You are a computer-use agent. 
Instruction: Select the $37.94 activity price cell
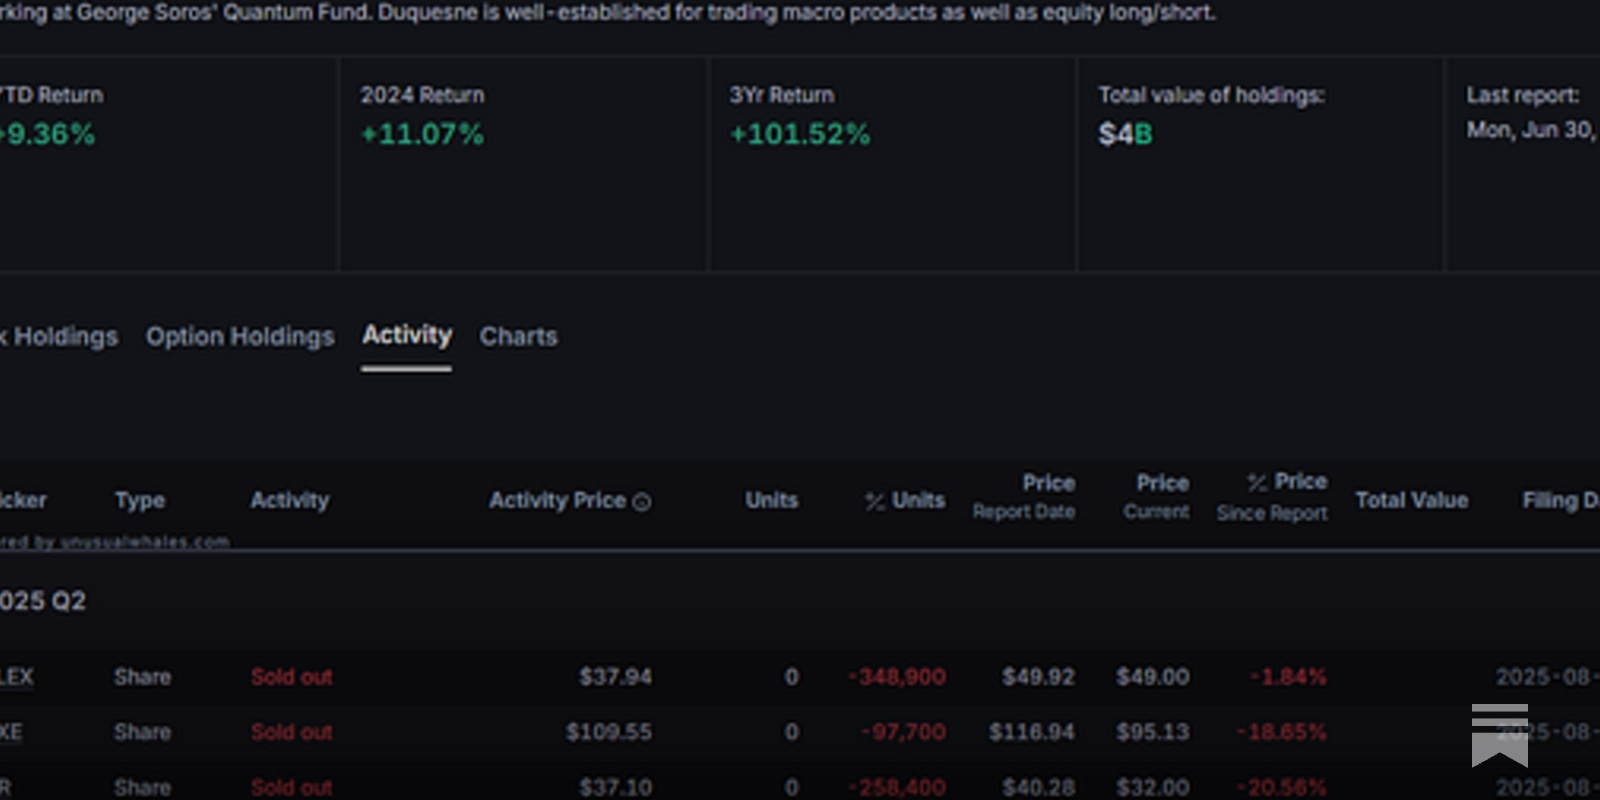point(615,677)
